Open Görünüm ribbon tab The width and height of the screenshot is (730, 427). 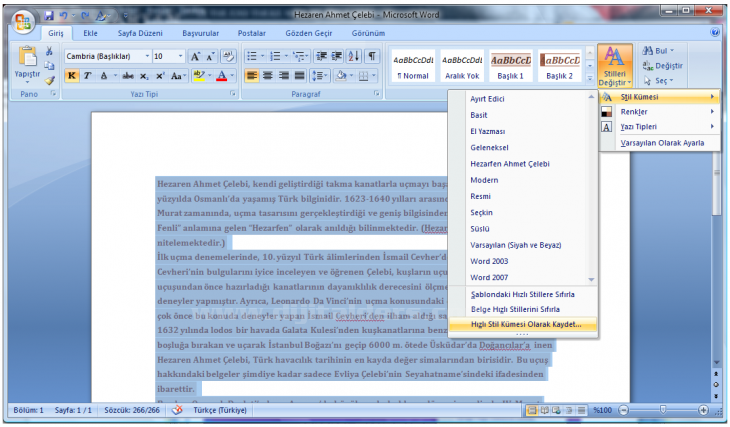(368, 33)
